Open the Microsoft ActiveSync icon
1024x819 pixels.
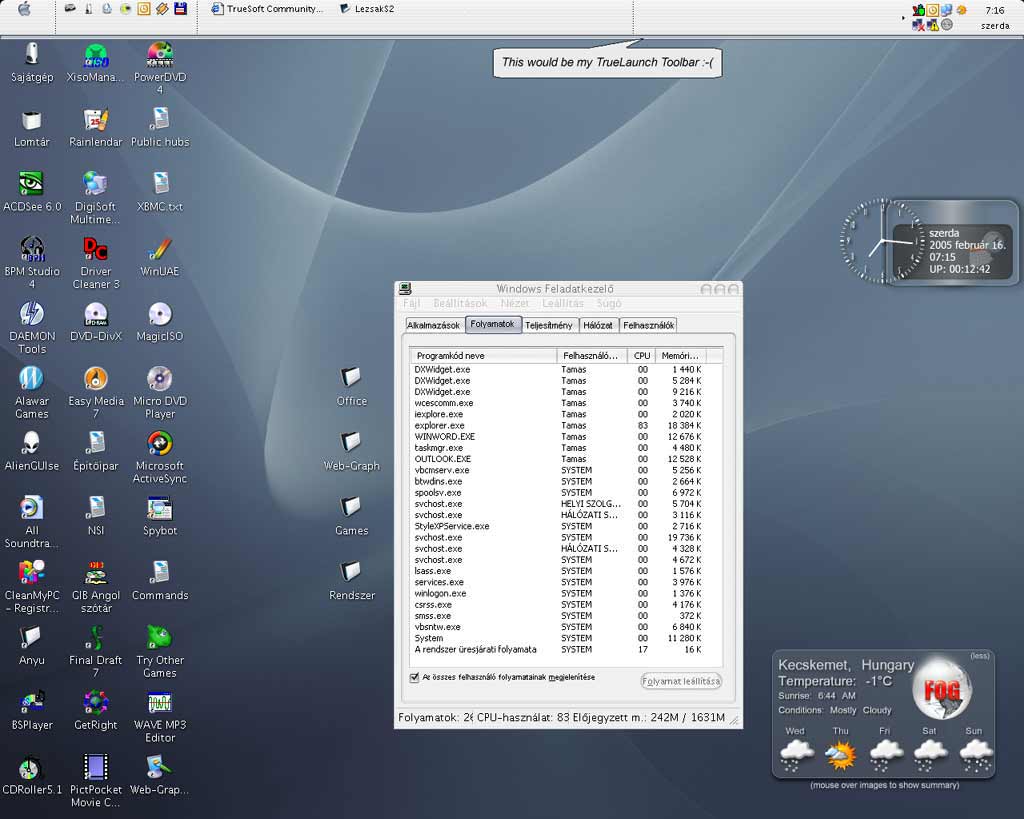pyautogui.click(x=159, y=444)
